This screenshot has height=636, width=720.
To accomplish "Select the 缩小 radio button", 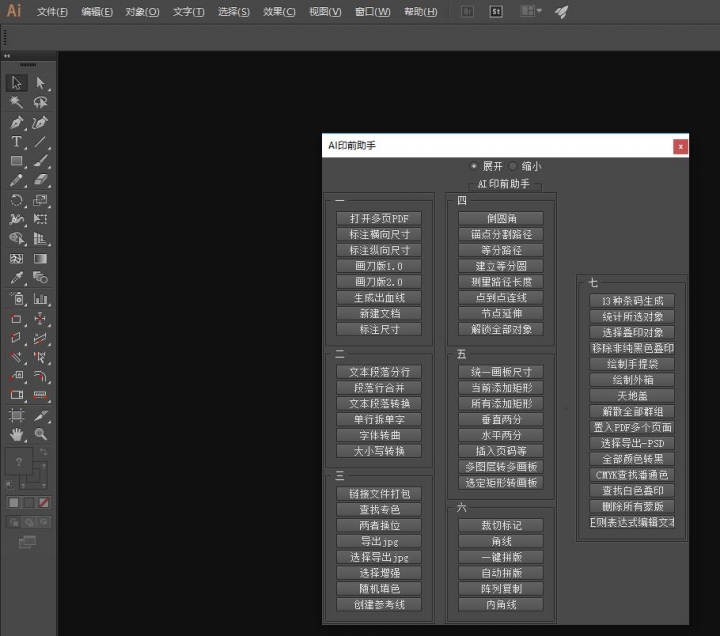I will 514,166.
